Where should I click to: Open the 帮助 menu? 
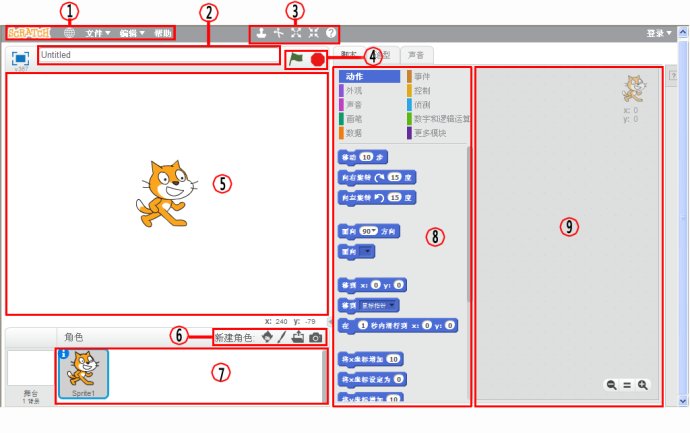[x=162, y=33]
